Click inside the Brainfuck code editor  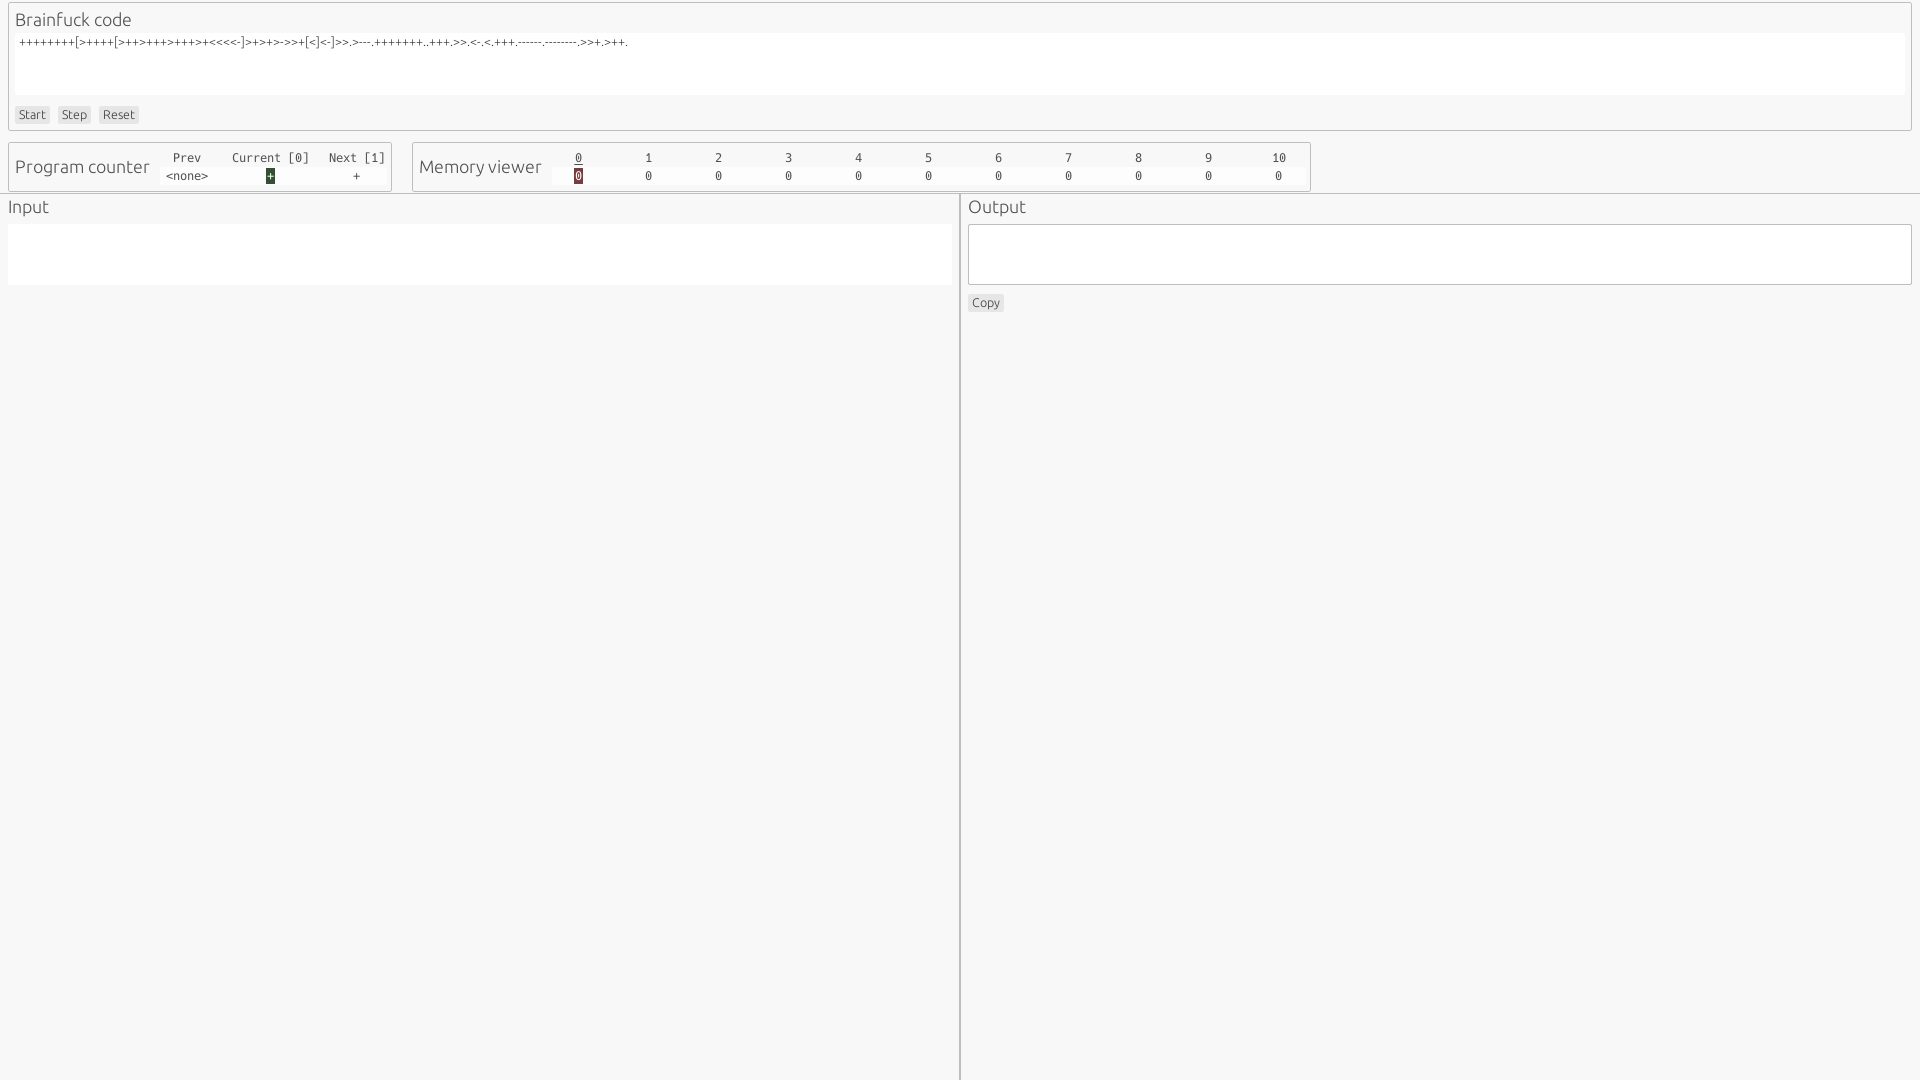[x=960, y=64]
